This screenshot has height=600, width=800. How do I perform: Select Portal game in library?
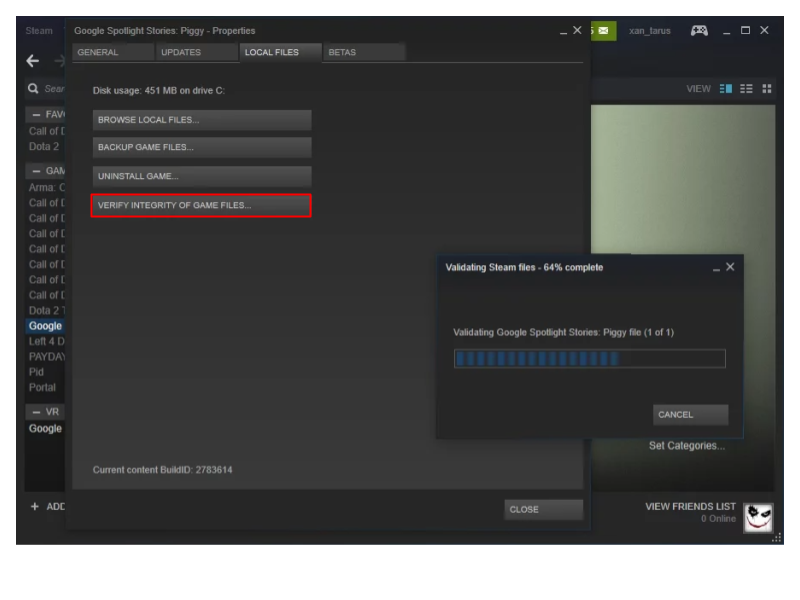pyautogui.click(x=42, y=387)
